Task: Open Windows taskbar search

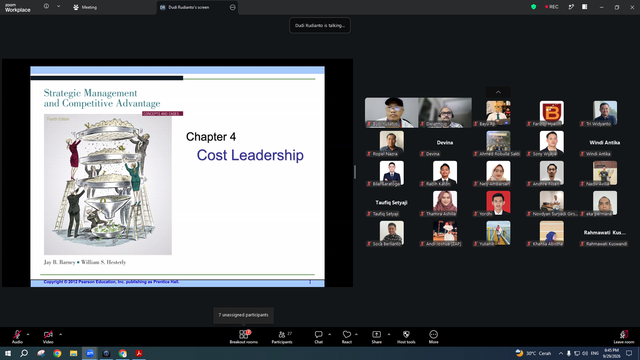Action: [x=24, y=353]
